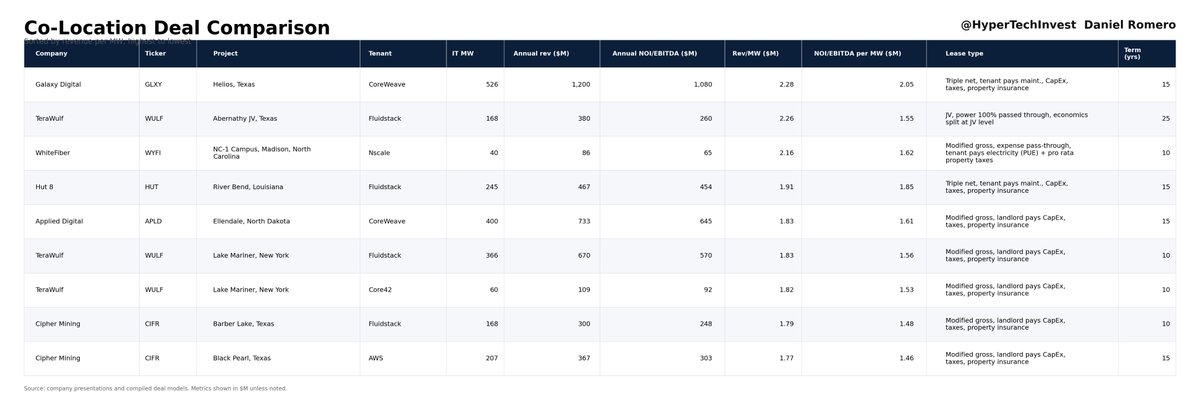Click the 300 annual revenue value
This screenshot has height=400, width=1200.
click(x=584, y=324)
